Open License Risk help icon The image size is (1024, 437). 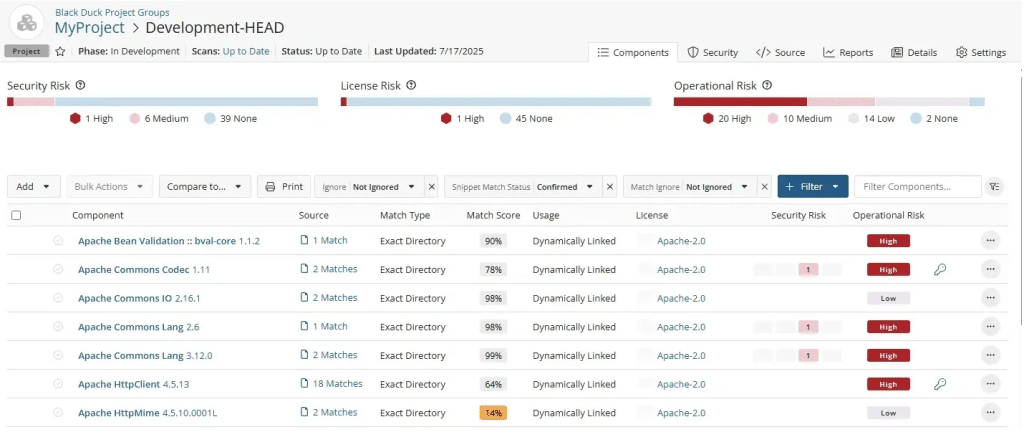click(411, 86)
